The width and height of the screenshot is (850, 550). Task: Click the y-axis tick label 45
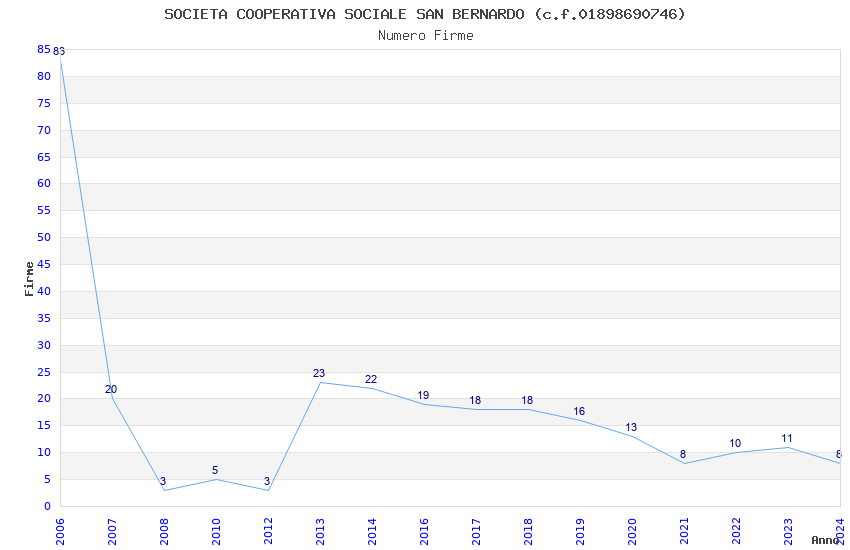tap(44, 264)
